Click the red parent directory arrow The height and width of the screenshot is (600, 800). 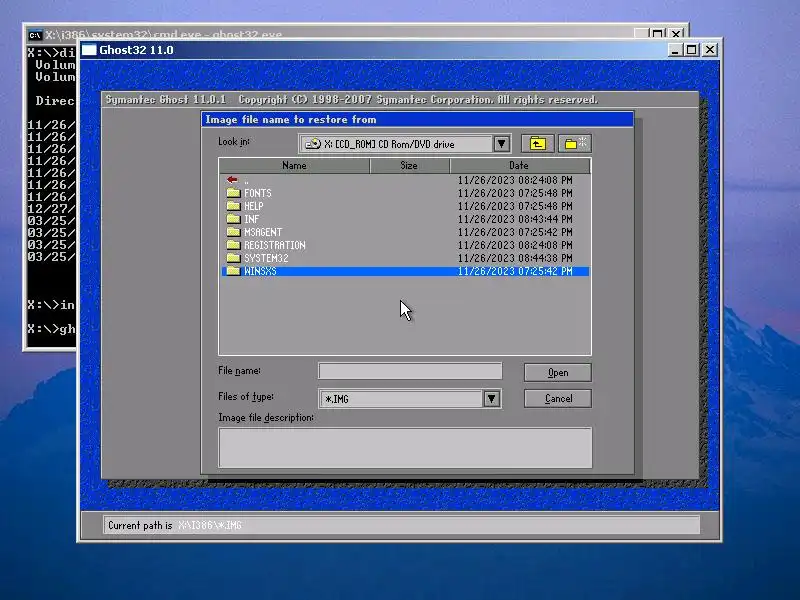click(232, 180)
